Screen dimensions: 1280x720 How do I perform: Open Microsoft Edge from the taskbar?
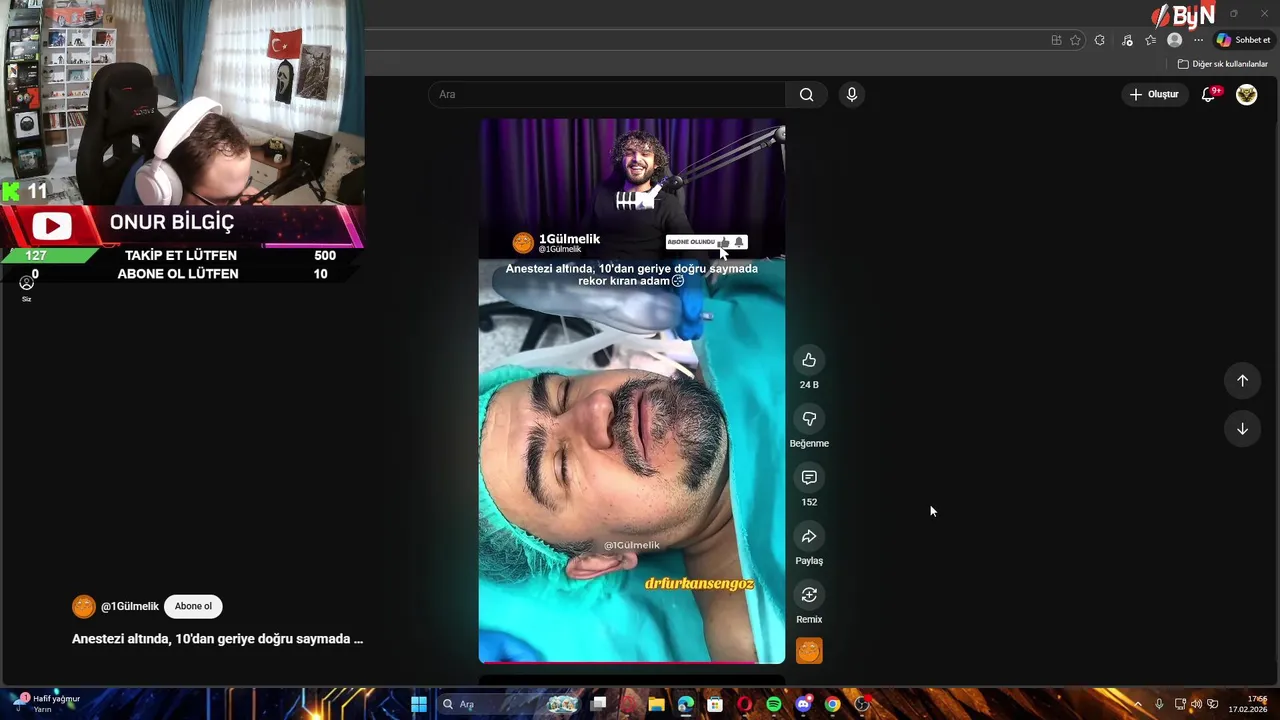point(685,704)
